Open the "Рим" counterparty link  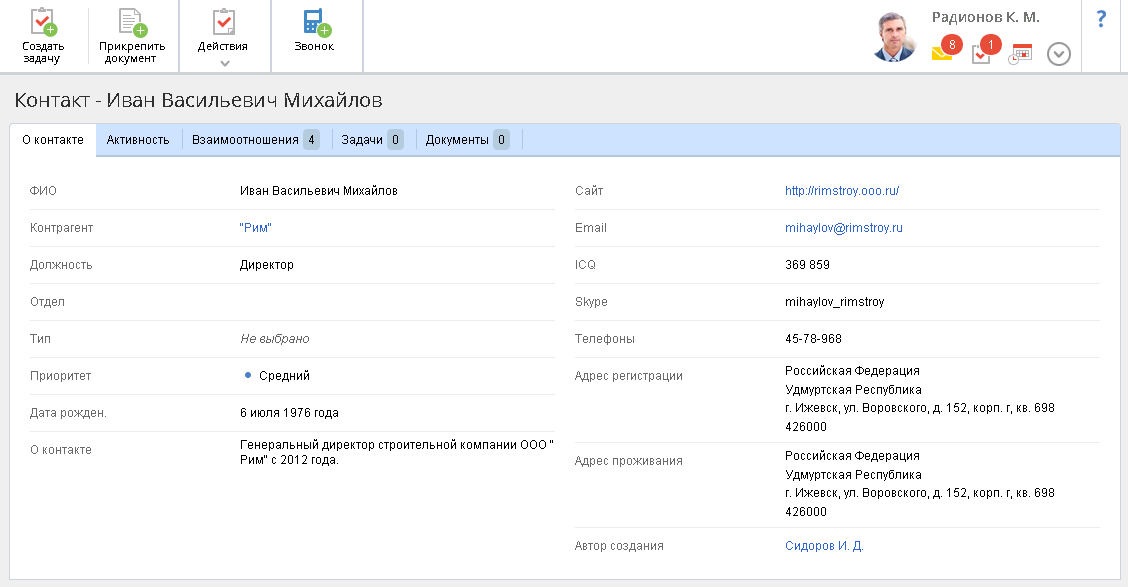pyautogui.click(x=256, y=228)
